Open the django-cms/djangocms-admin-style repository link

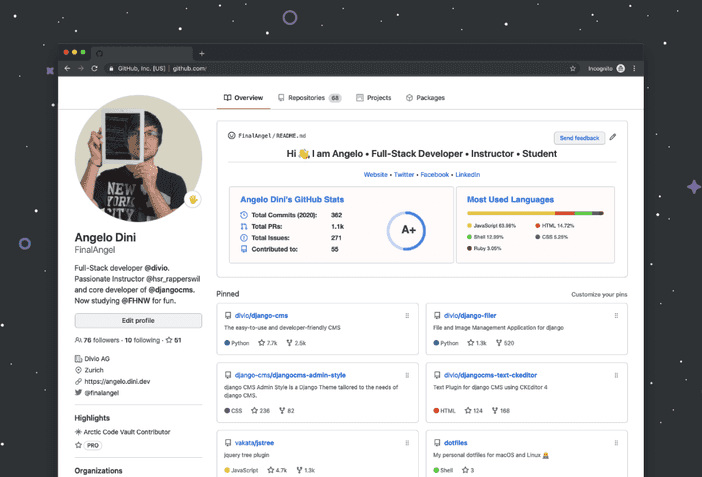(290, 375)
